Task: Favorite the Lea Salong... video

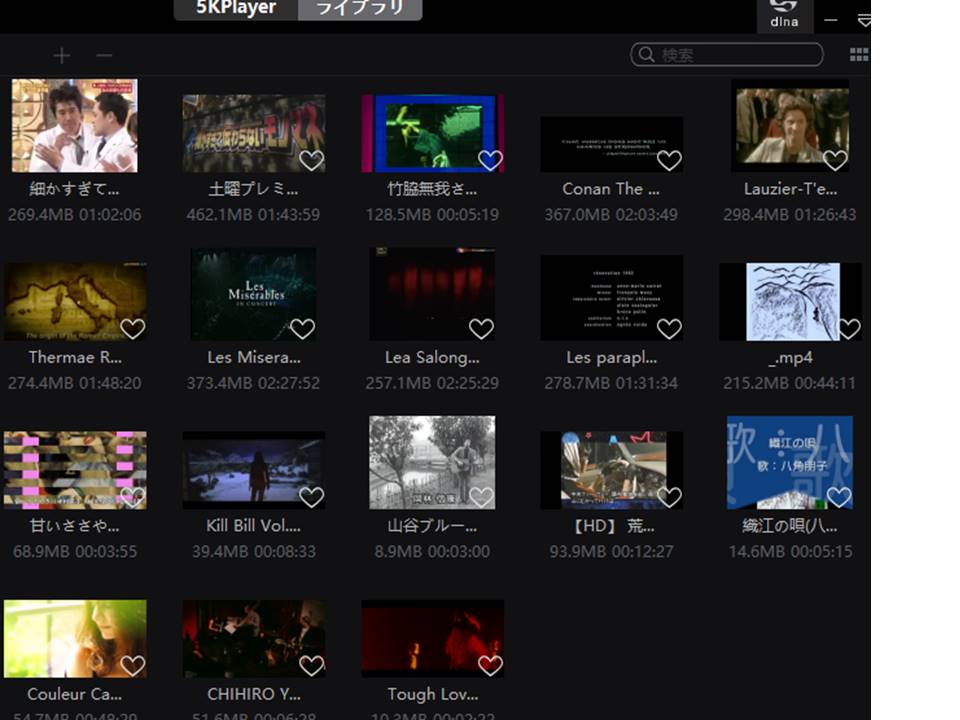Action: [481, 329]
